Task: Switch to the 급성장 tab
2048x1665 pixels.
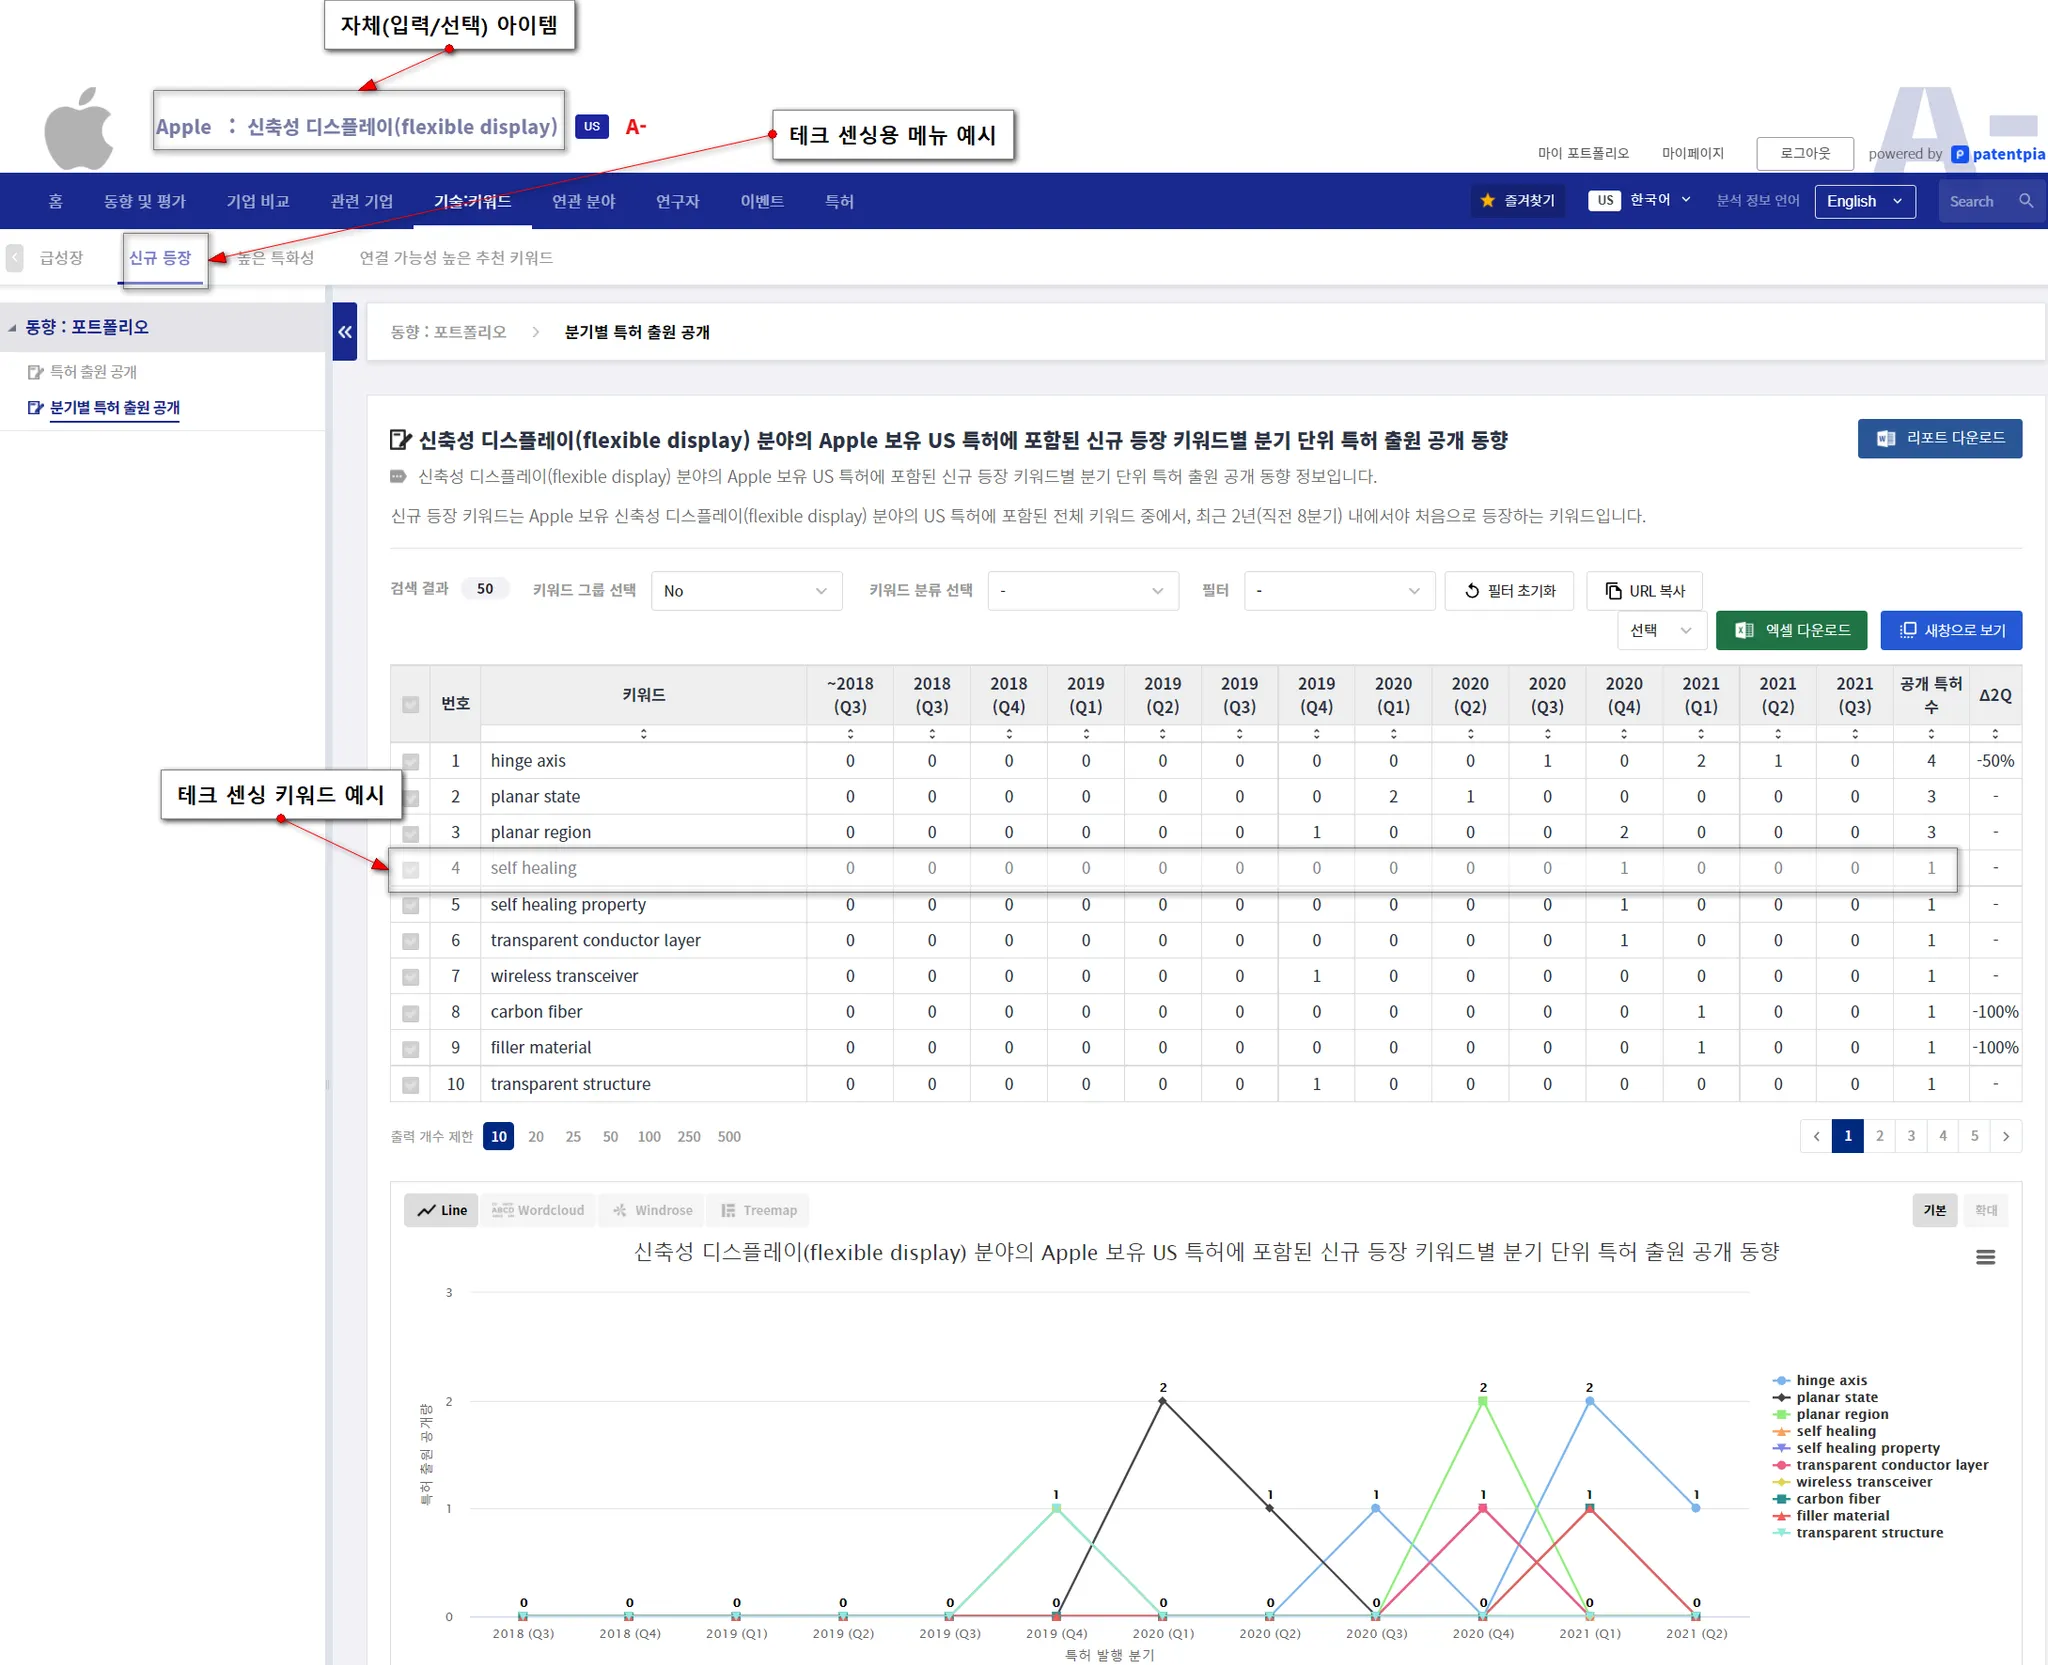Action: [x=61, y=258]
